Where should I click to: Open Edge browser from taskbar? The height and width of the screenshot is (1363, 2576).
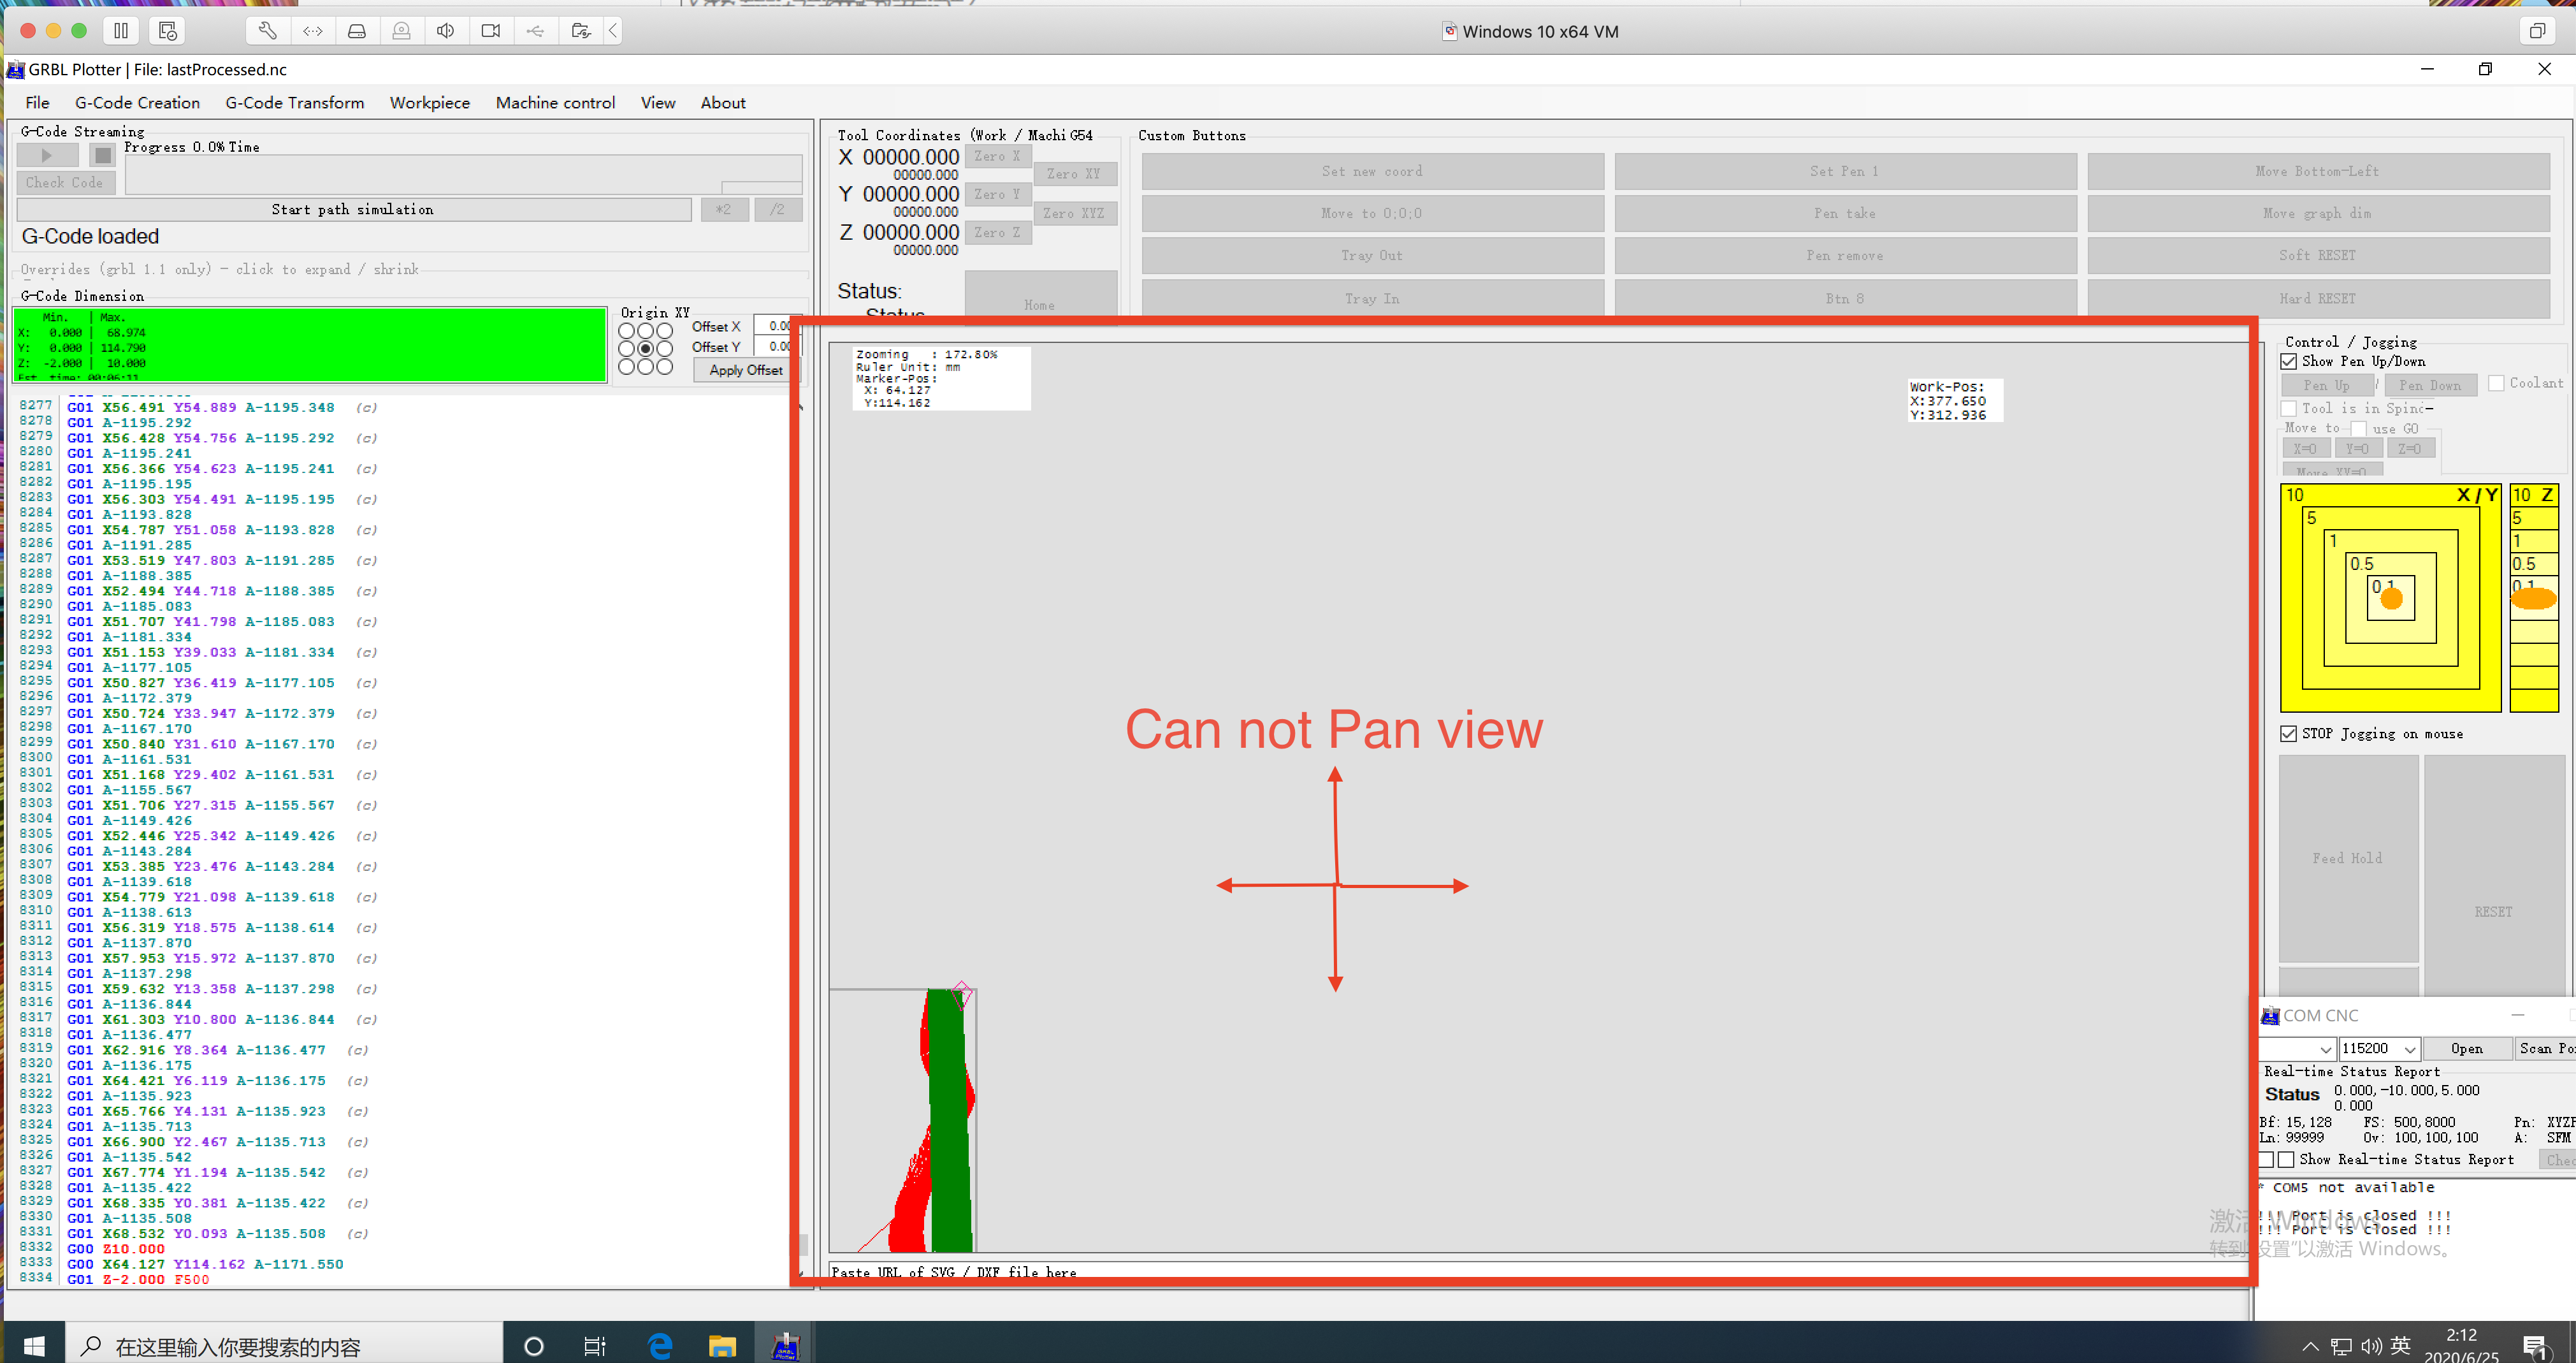pos(660,1346)
